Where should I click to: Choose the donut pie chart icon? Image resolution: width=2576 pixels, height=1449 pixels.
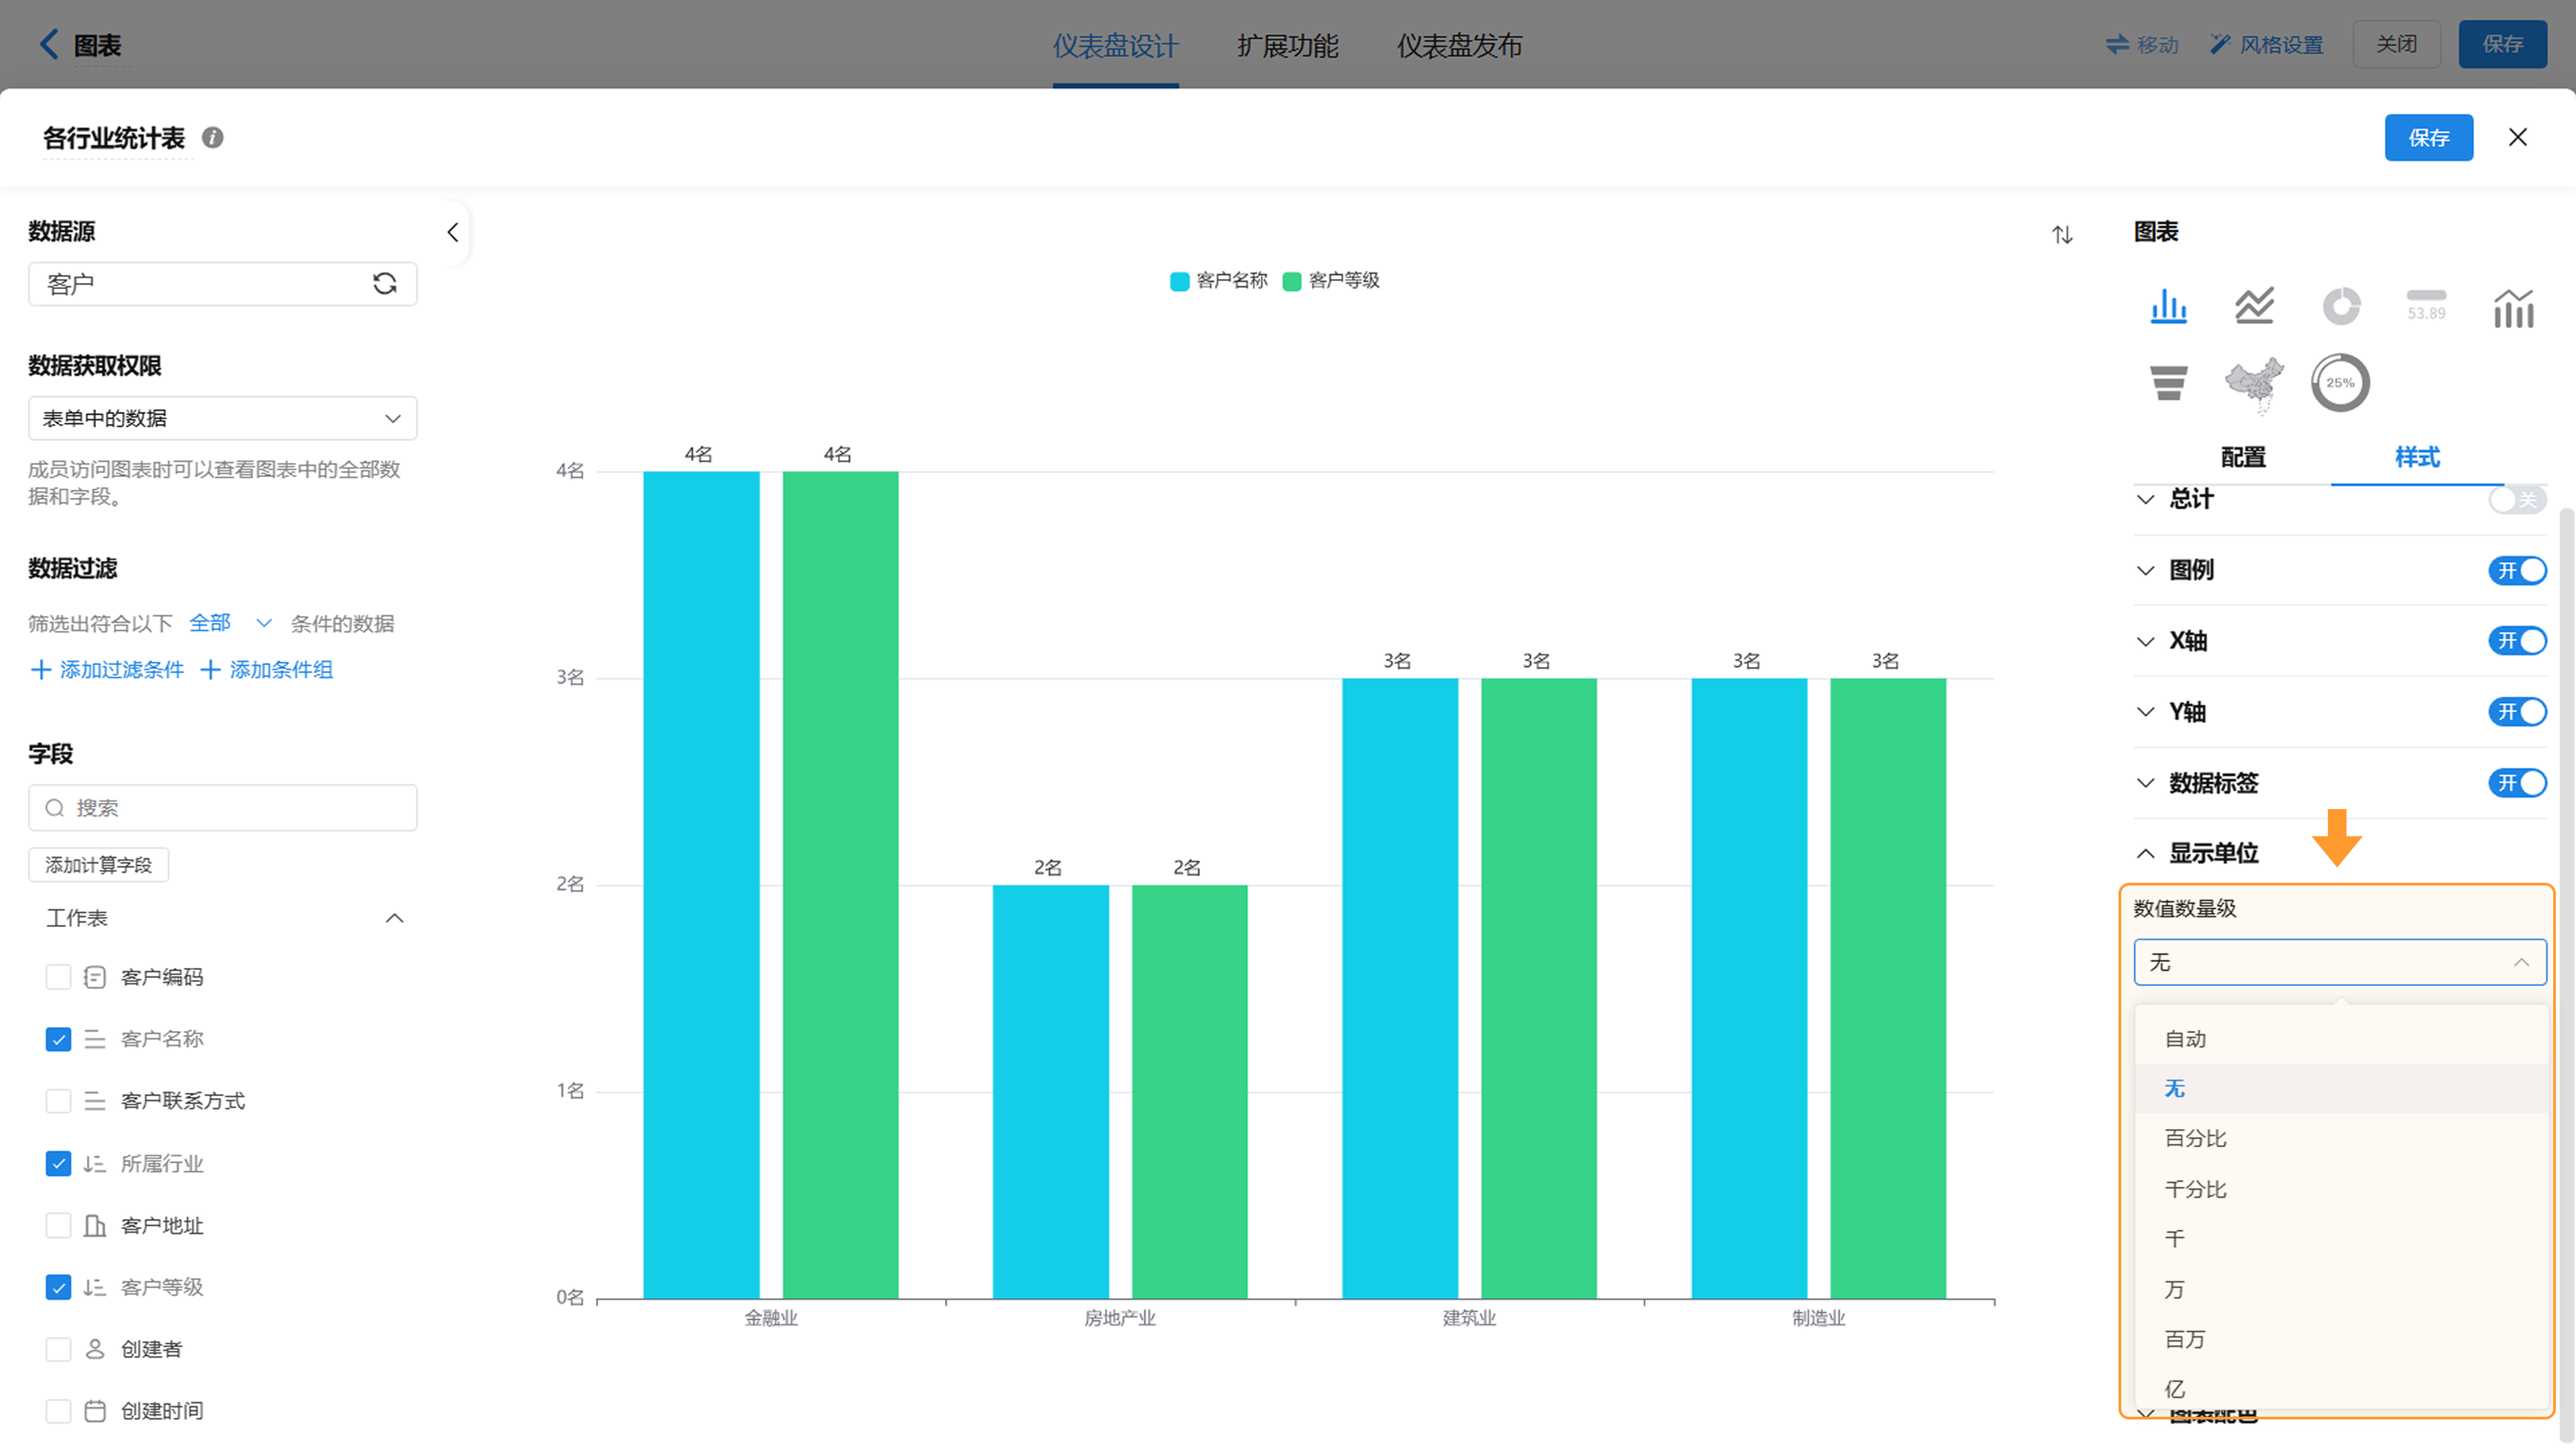click(2340, 306)
